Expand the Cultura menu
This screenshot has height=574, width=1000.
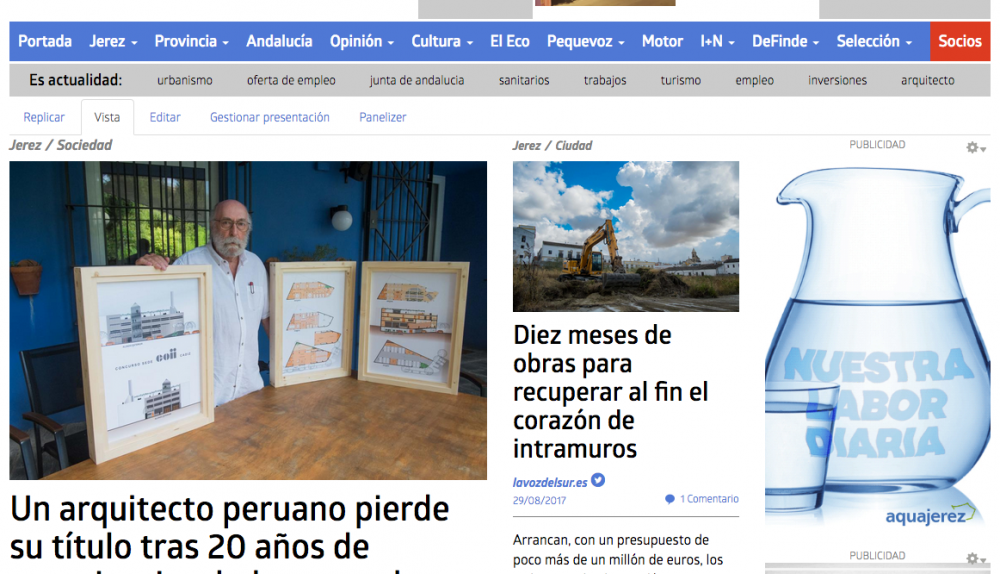[442, 41]
